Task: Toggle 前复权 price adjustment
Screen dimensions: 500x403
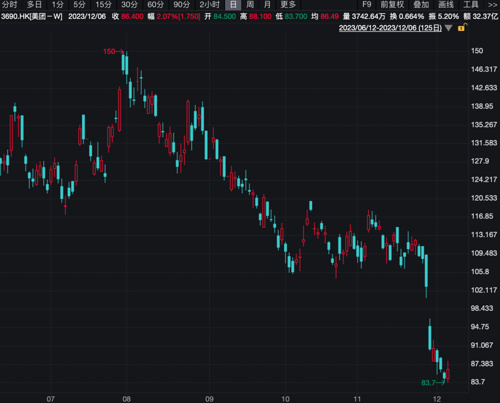Action: point(392,5)
